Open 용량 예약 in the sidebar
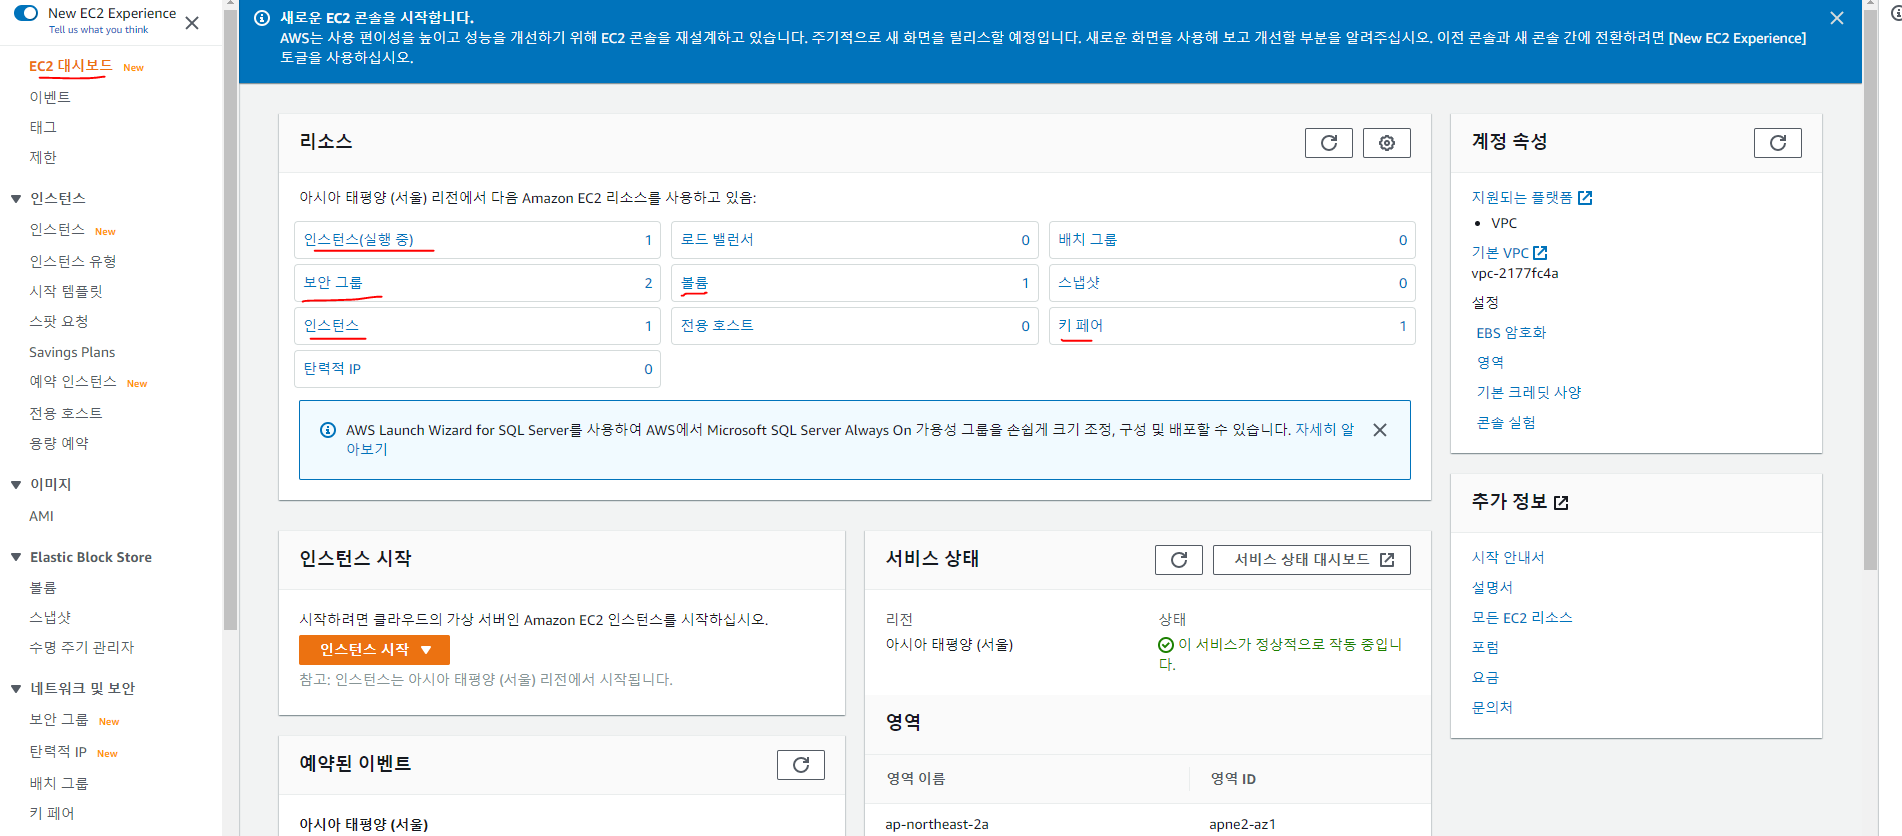 click(59, 443)
